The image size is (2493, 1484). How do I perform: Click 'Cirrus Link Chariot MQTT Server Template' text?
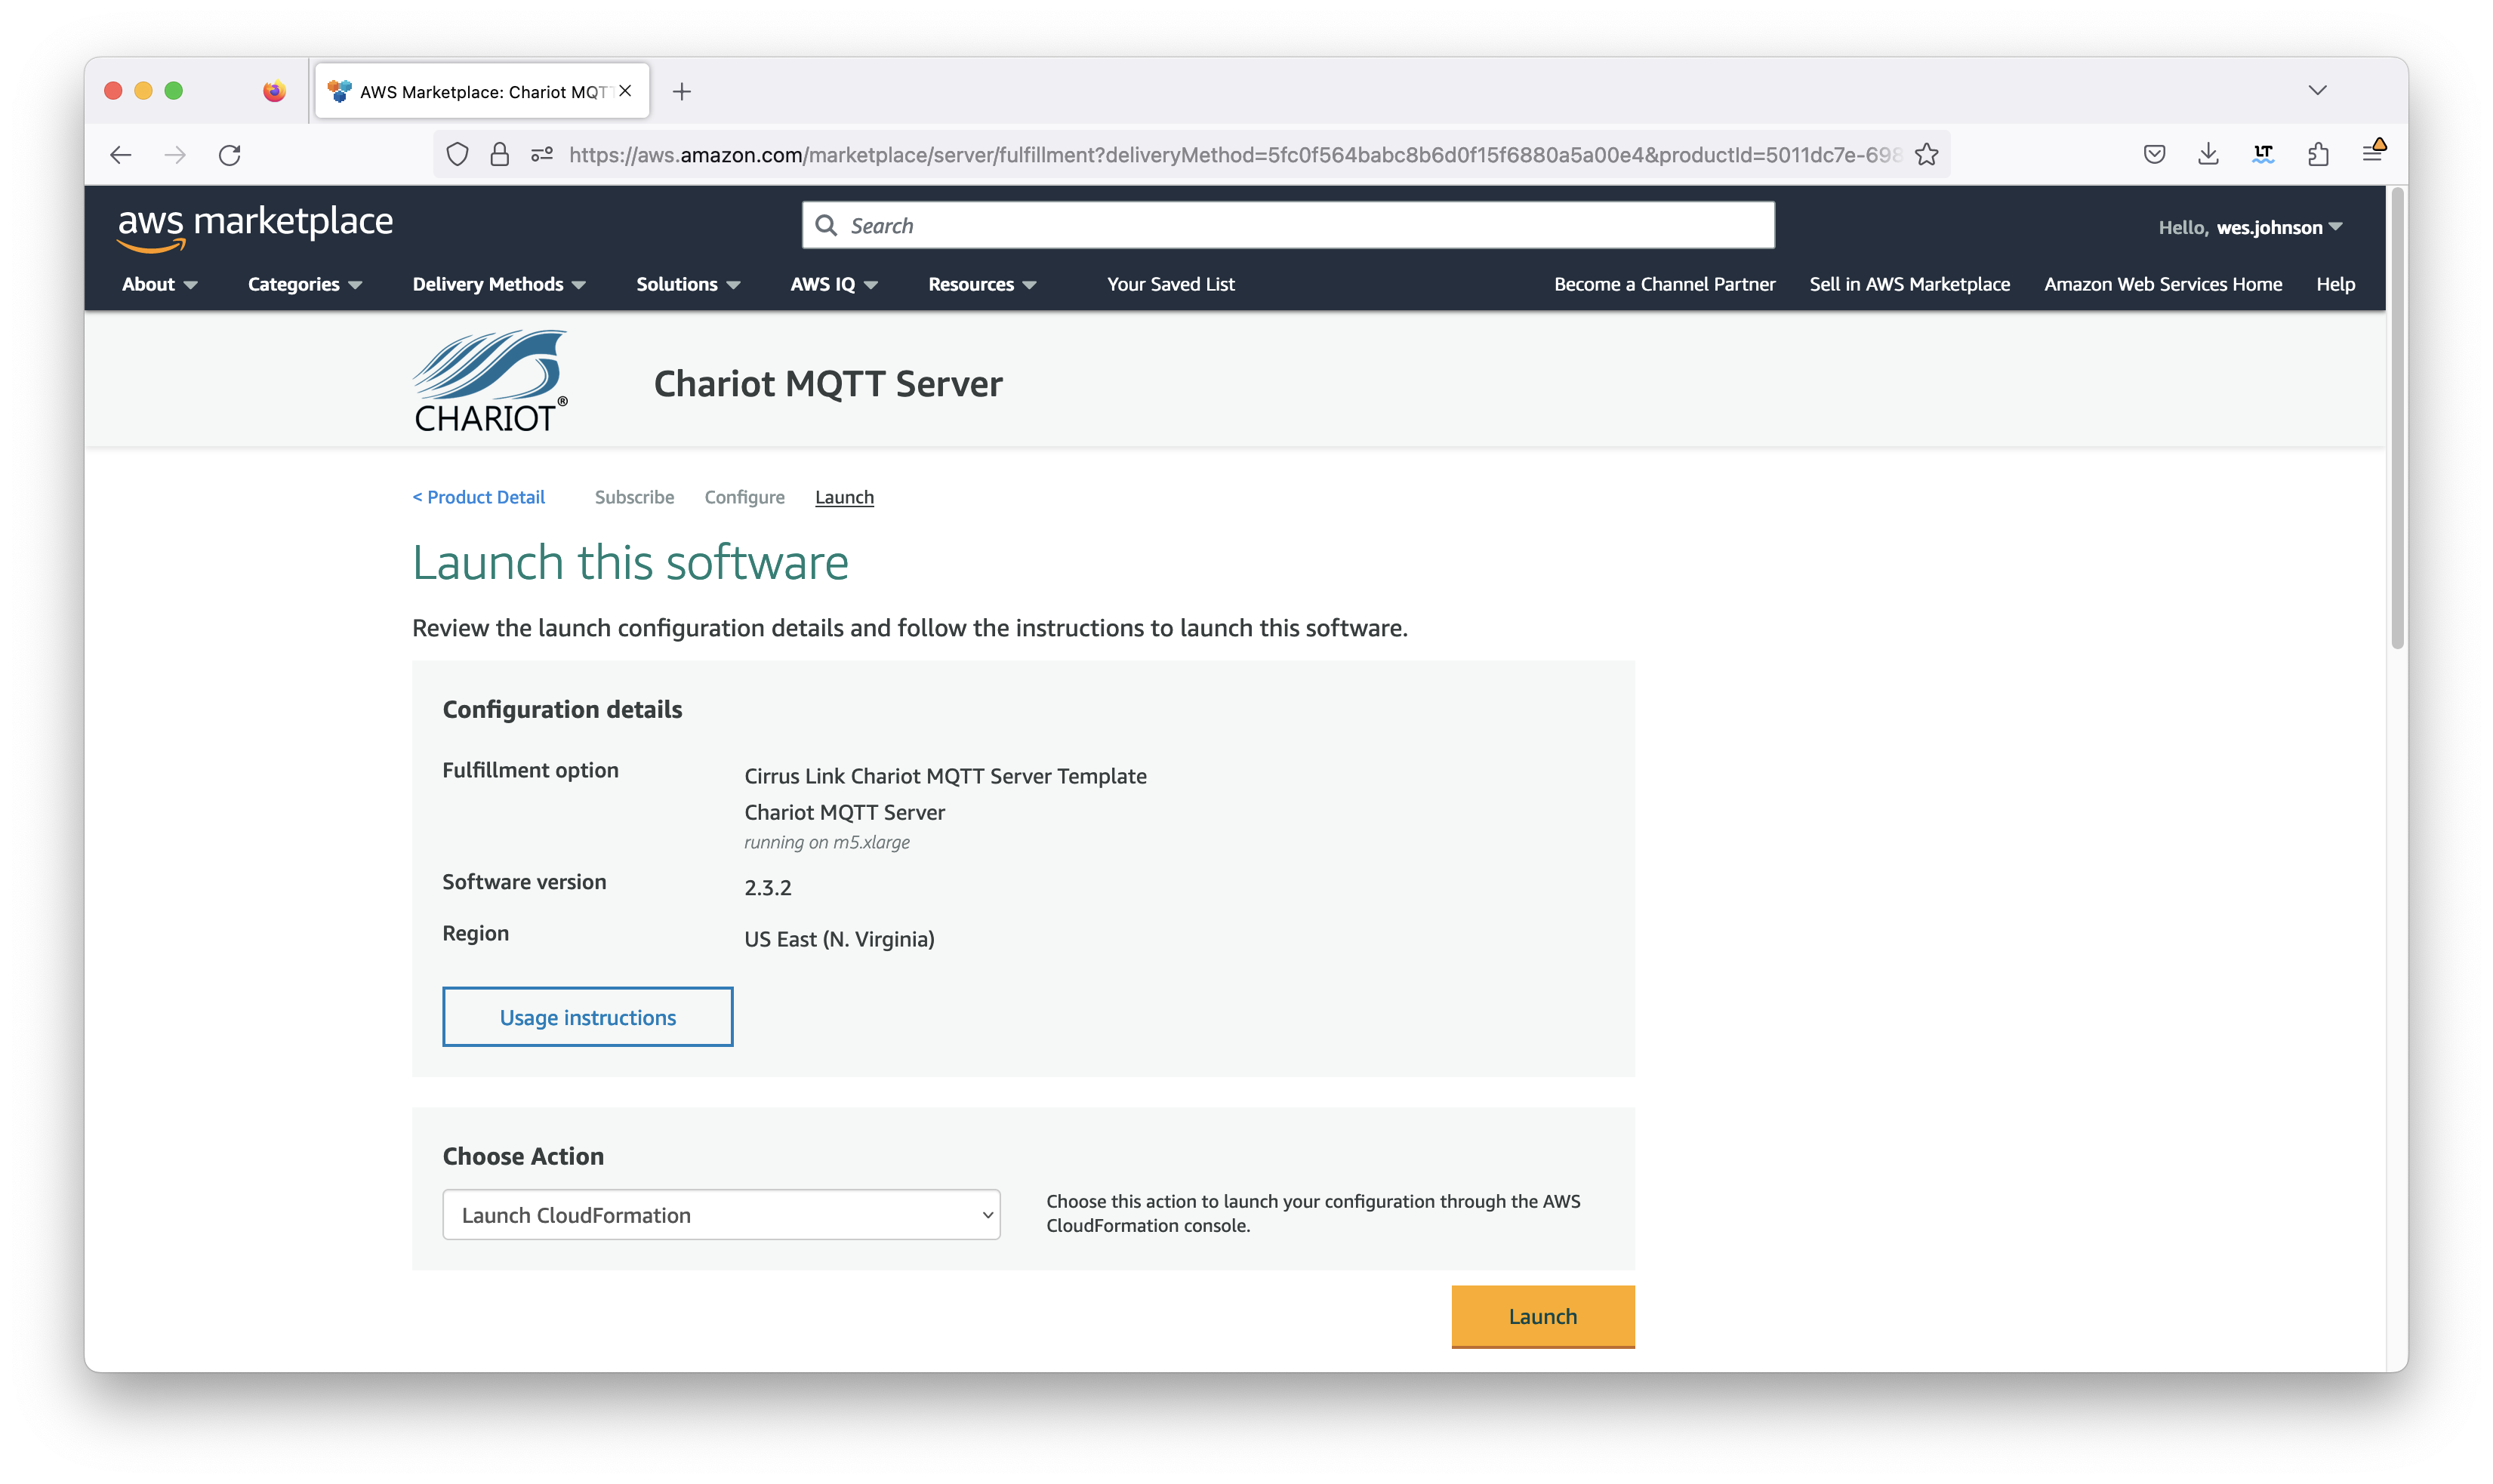[x=945, y=776]
